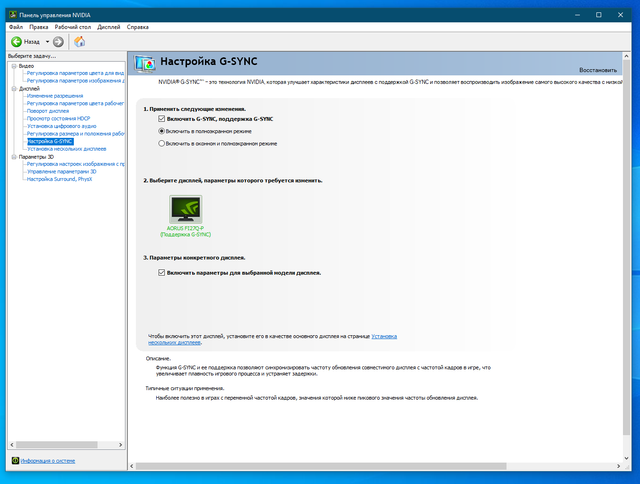The width and height of the screenshot is (640, 484).
Task: Select 'Регулировка настроек изображения с просмотром' item
Action: click(x=76, y=164)
